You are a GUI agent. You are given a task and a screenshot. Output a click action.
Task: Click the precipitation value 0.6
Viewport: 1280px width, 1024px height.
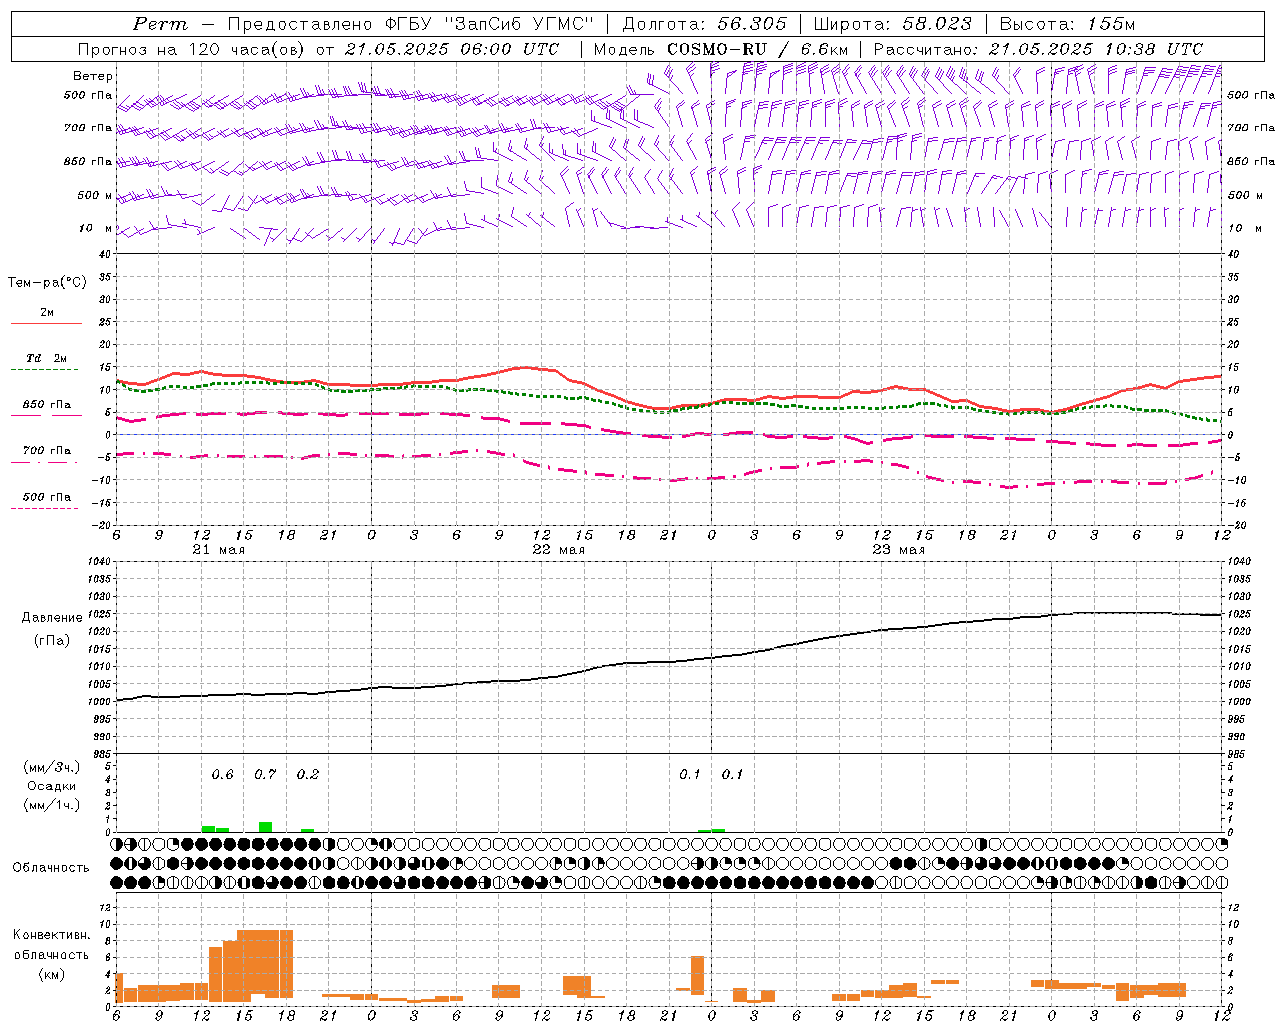[222, 775]
